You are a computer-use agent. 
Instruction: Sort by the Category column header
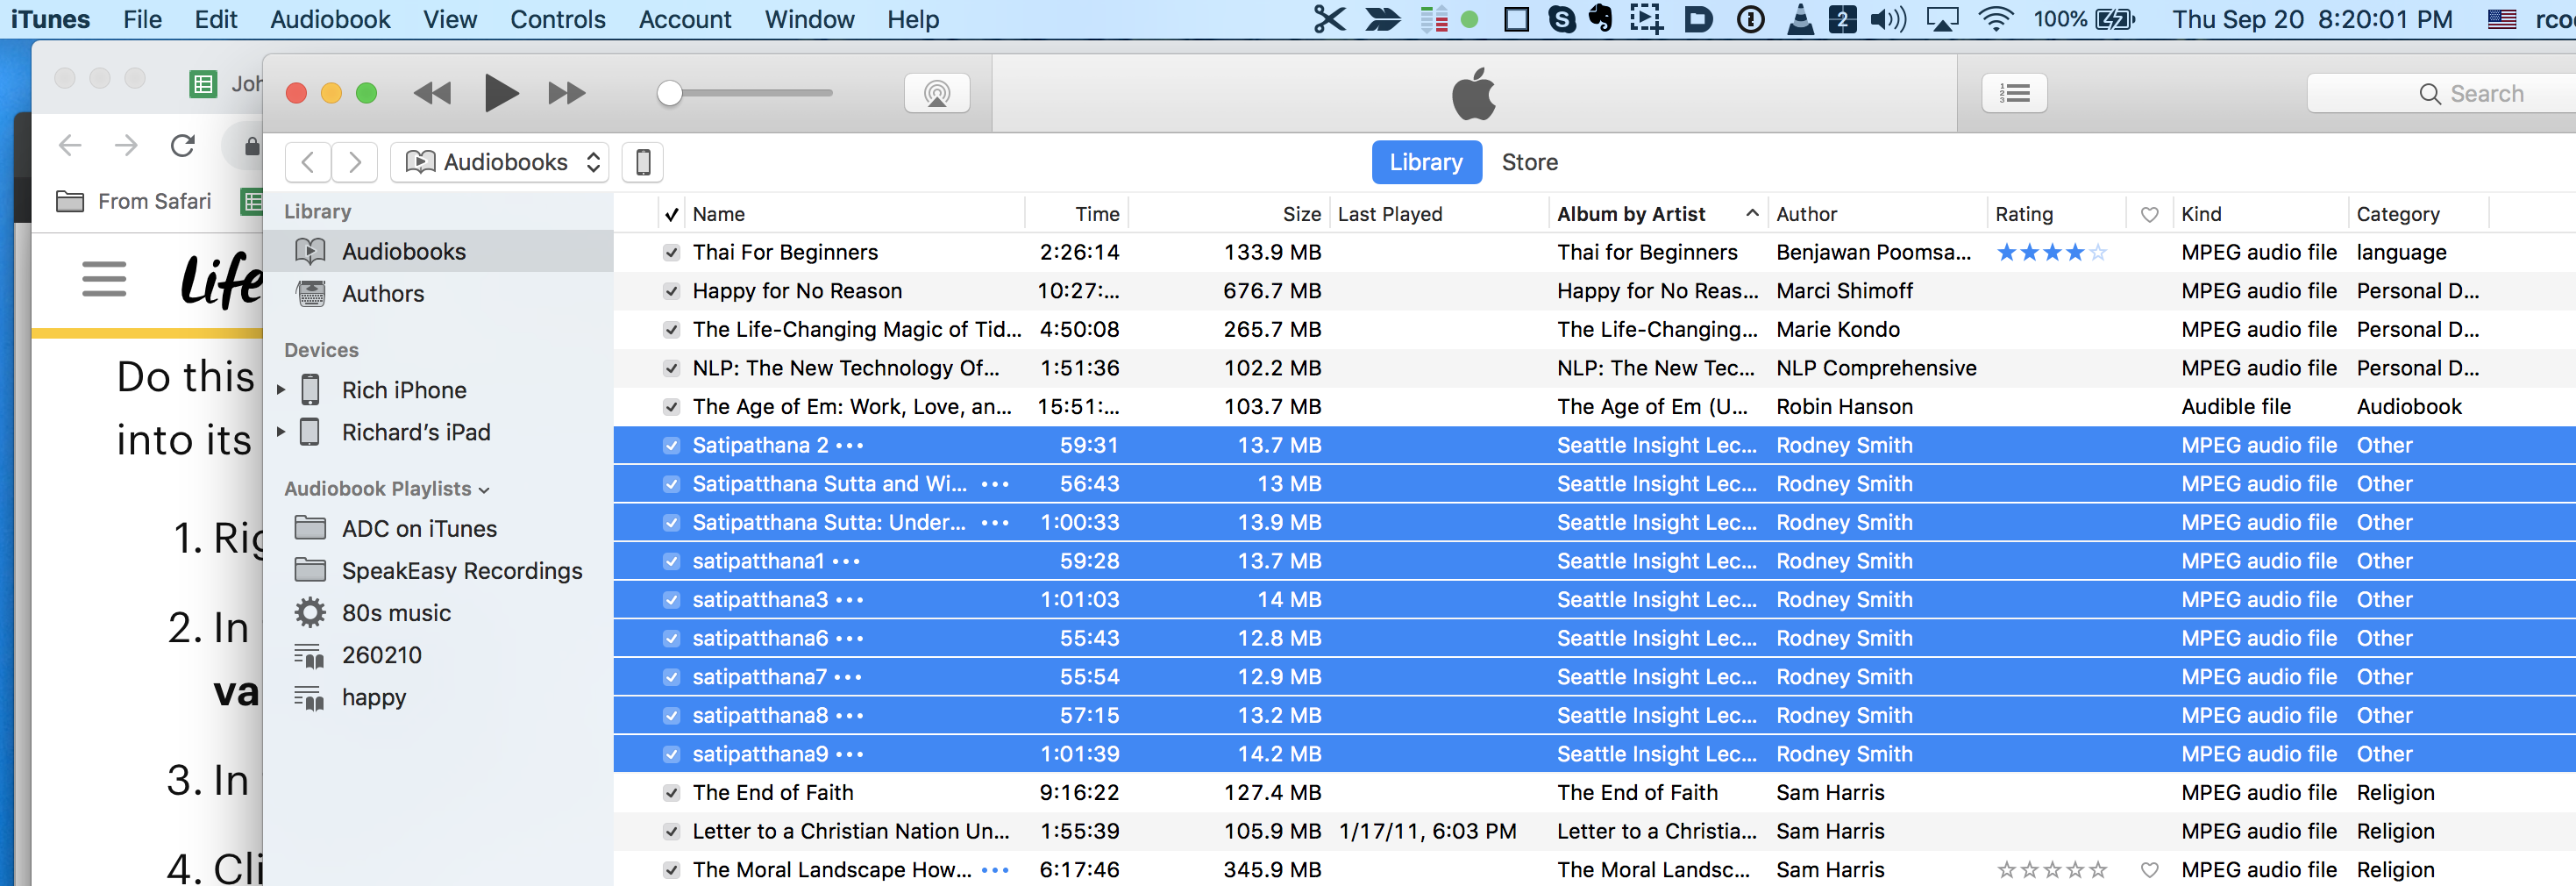tap(2418, 214)
